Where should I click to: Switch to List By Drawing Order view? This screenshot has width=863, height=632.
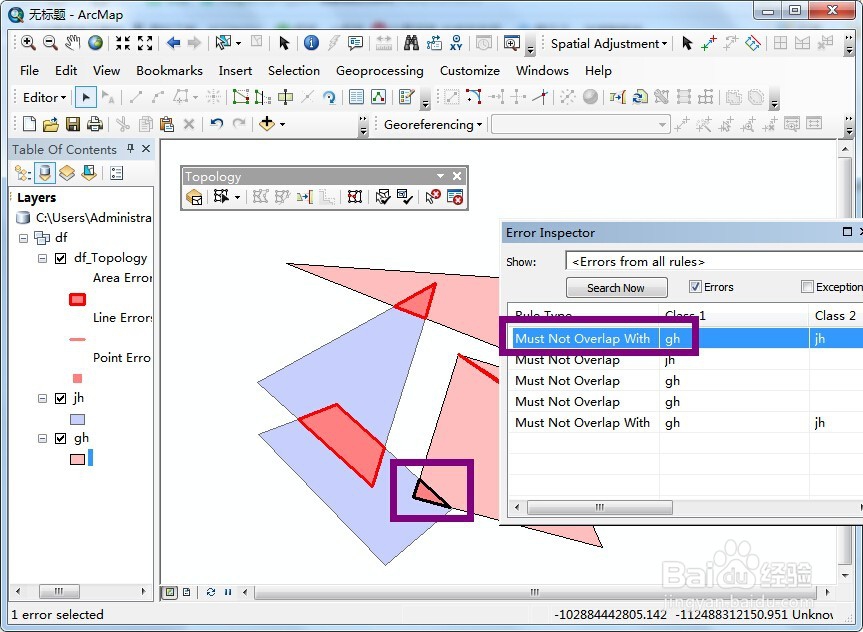coord(23,173)
